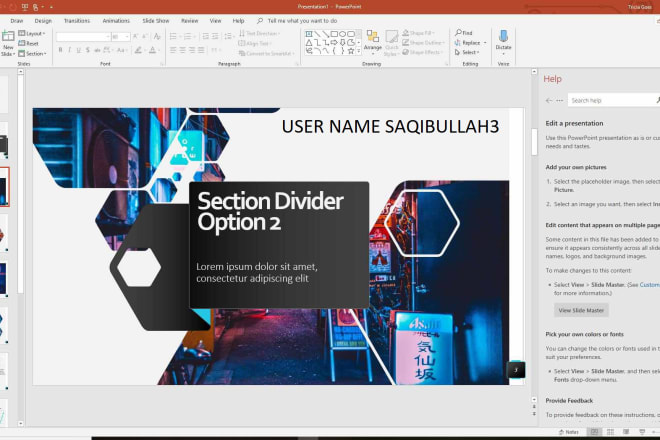Decrease font size

(x=144, y=37)
